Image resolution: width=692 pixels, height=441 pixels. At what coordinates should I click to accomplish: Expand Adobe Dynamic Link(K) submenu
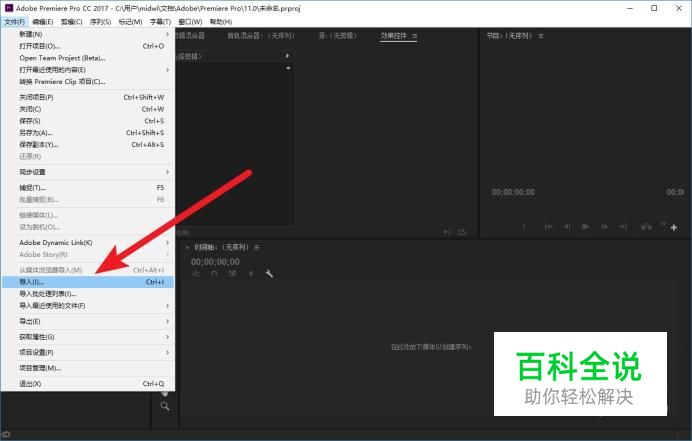coord(88,242)
